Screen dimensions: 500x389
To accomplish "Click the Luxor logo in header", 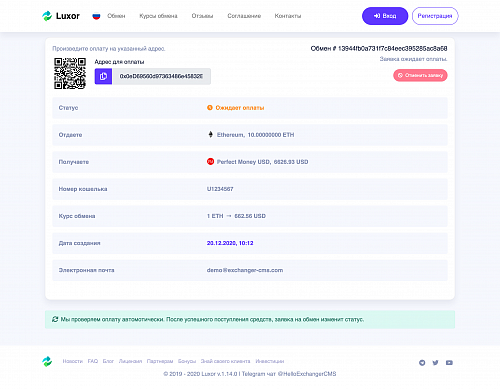I will point(61,16).
